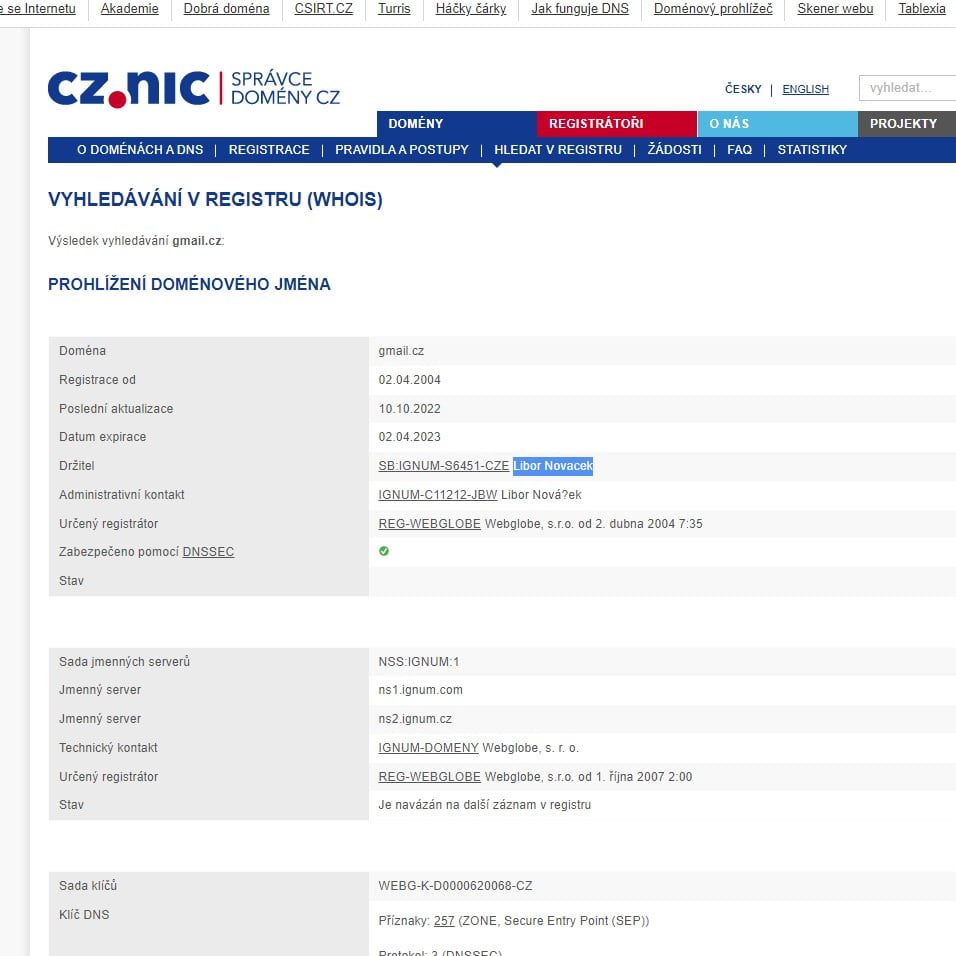The image size is (956, 956).
Task: Select the Hledat v registru menu item
Action: [558, 150]
